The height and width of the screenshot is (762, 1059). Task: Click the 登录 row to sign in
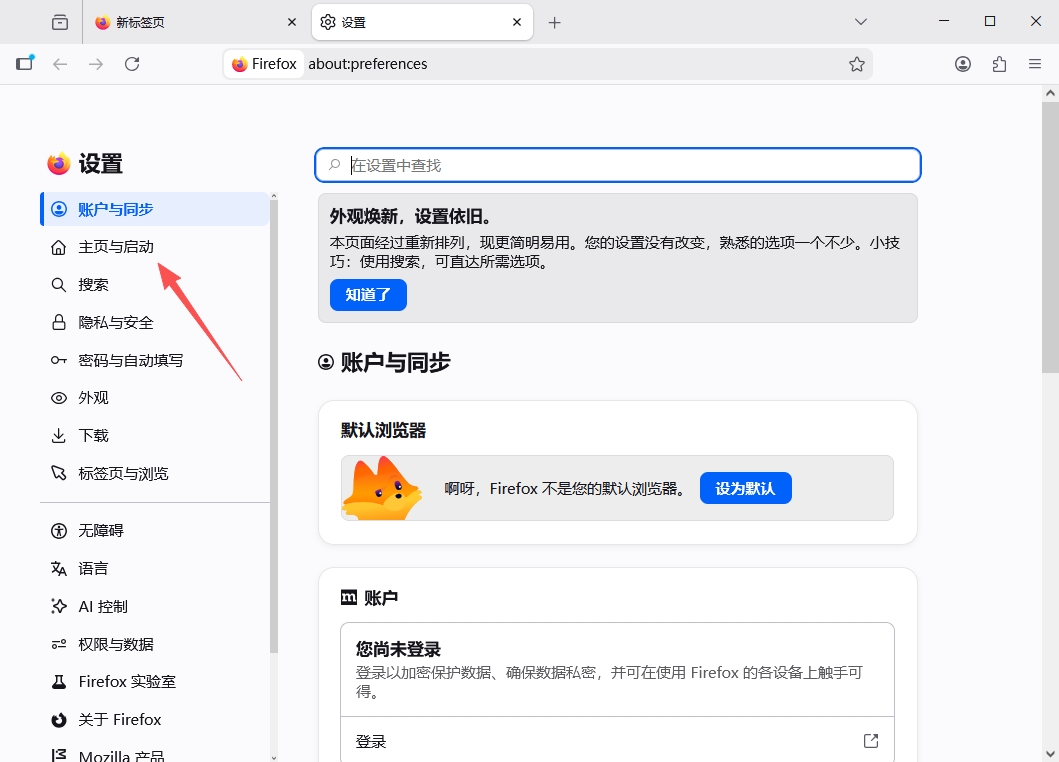coord(617,740)
